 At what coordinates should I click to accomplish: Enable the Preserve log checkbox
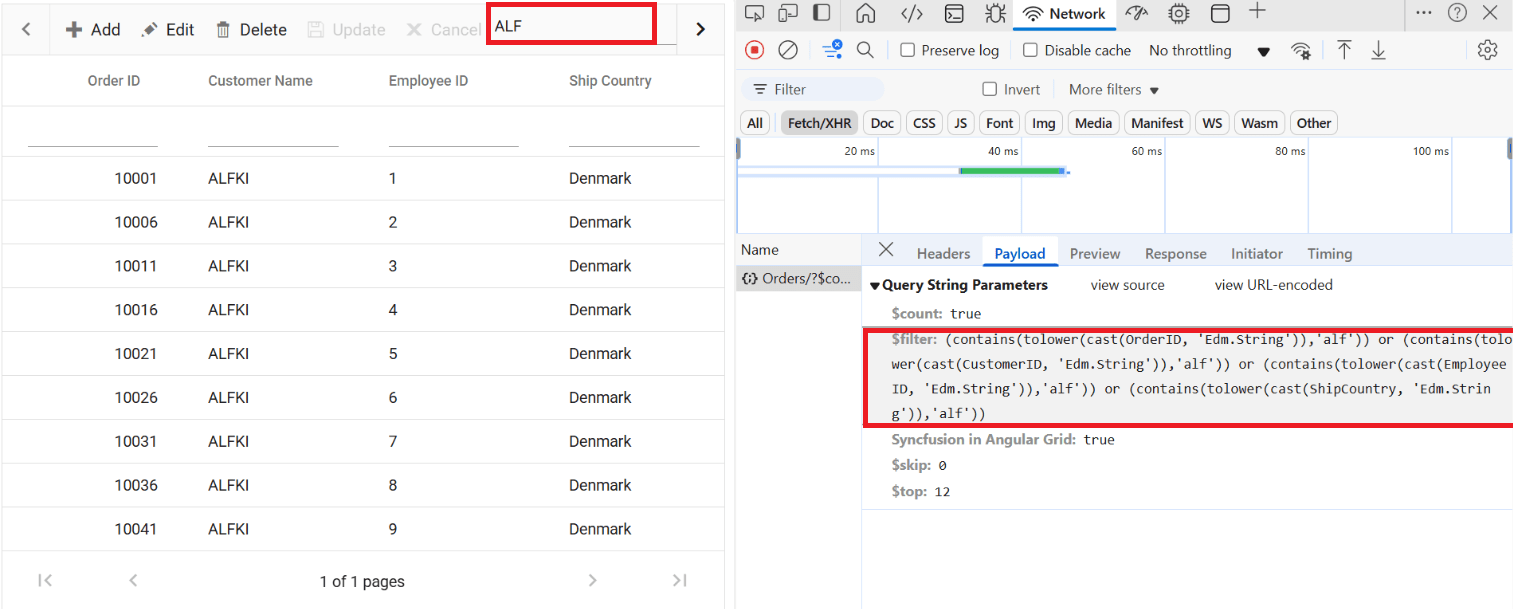(908, 50)
